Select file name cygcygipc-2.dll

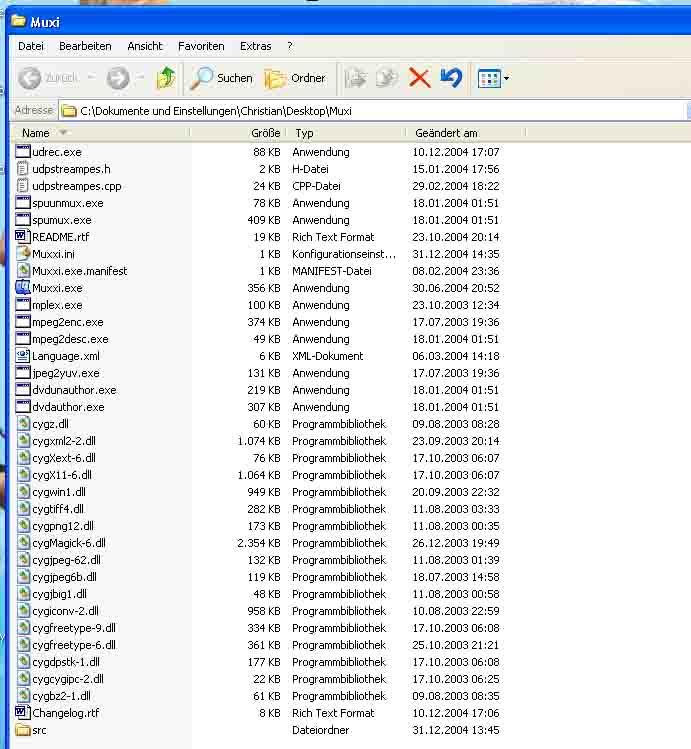click(x=68, y=679)
